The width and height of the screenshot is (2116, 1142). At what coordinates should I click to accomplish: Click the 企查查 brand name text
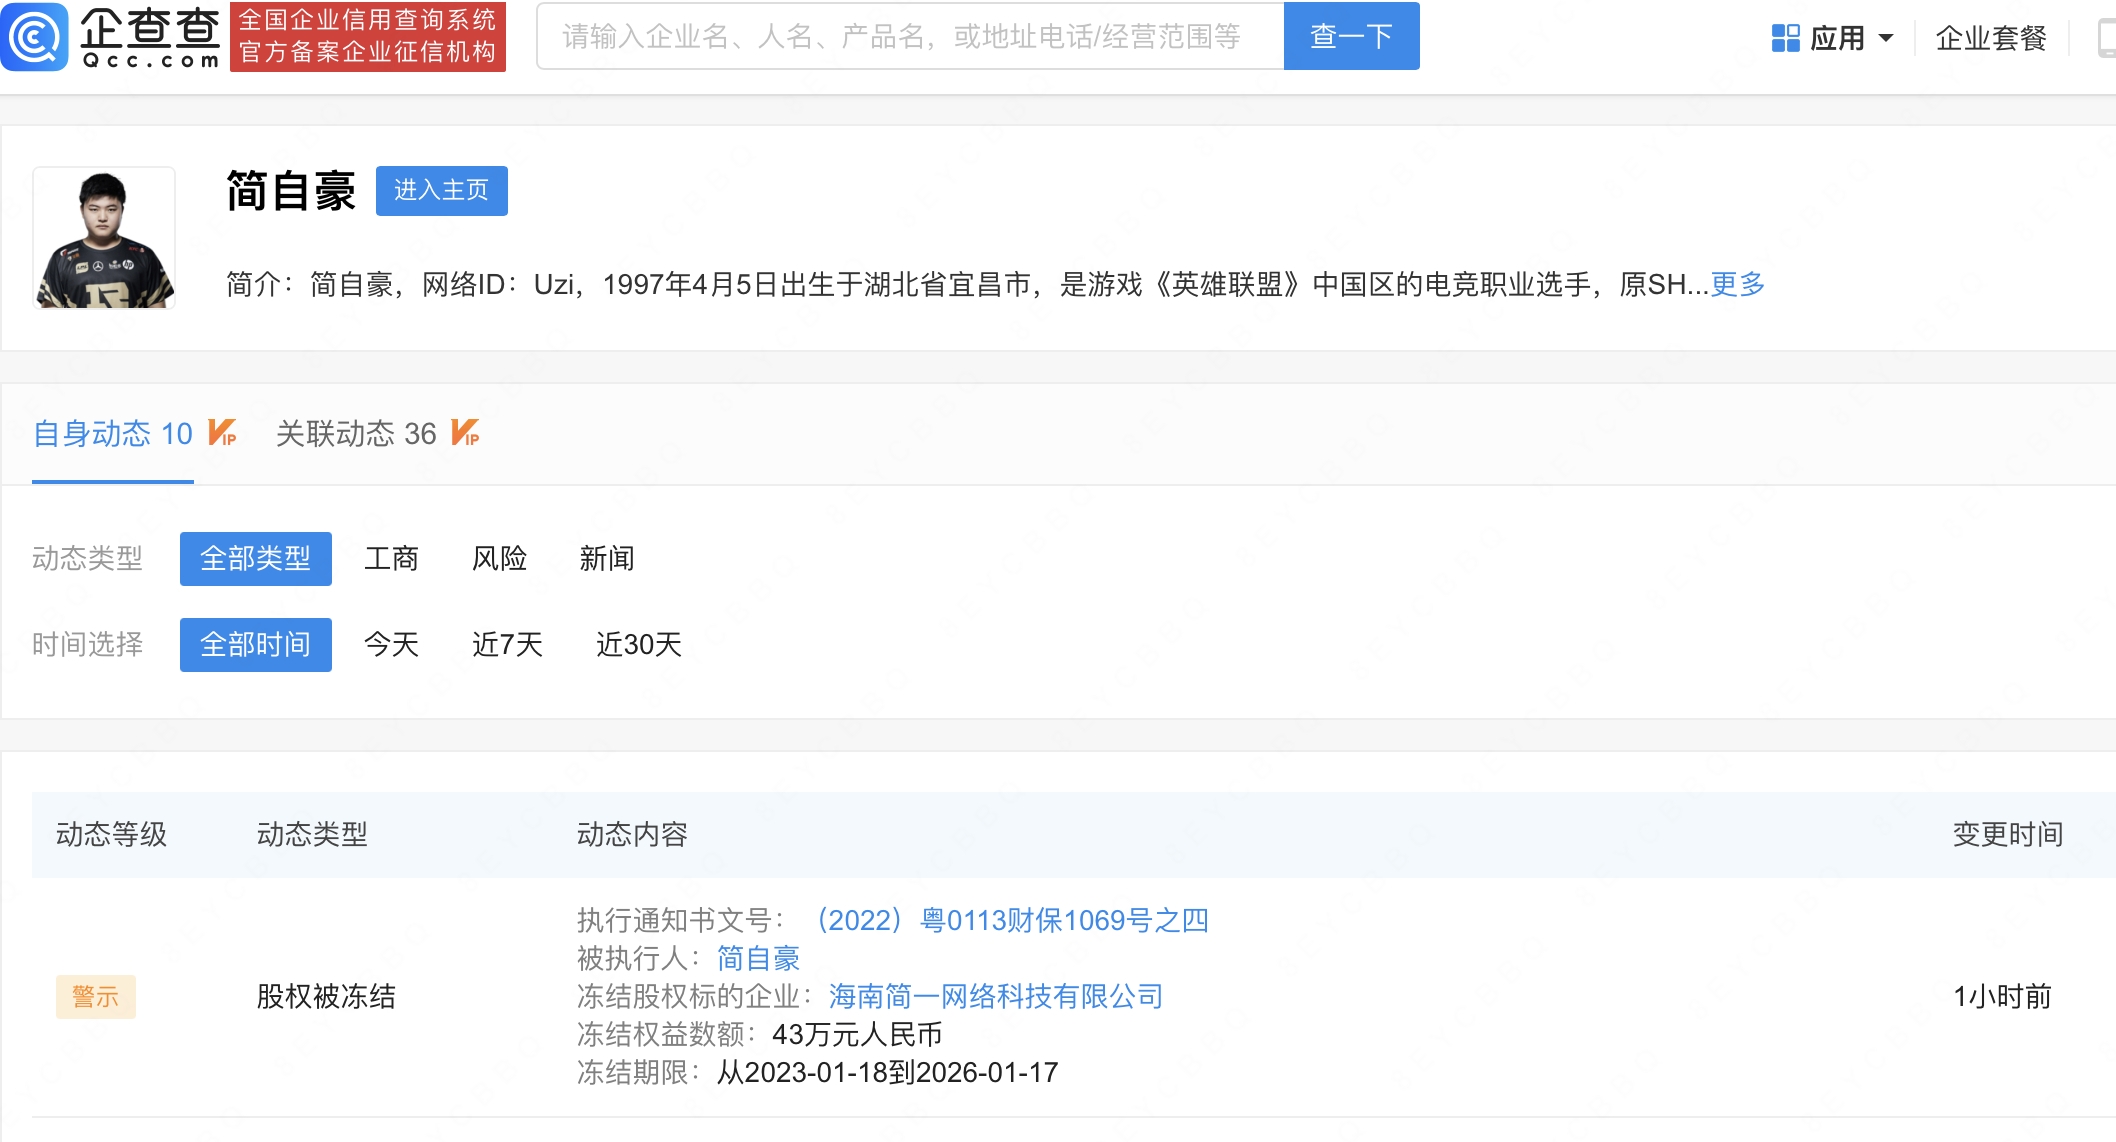click(150, 28)
